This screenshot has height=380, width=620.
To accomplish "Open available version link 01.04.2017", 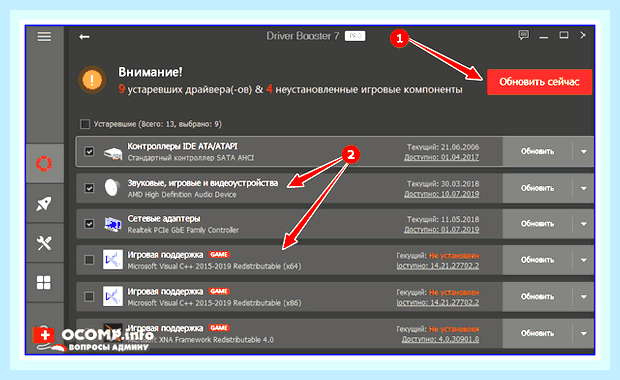I will pyautogui.click(x=441, y=157).
